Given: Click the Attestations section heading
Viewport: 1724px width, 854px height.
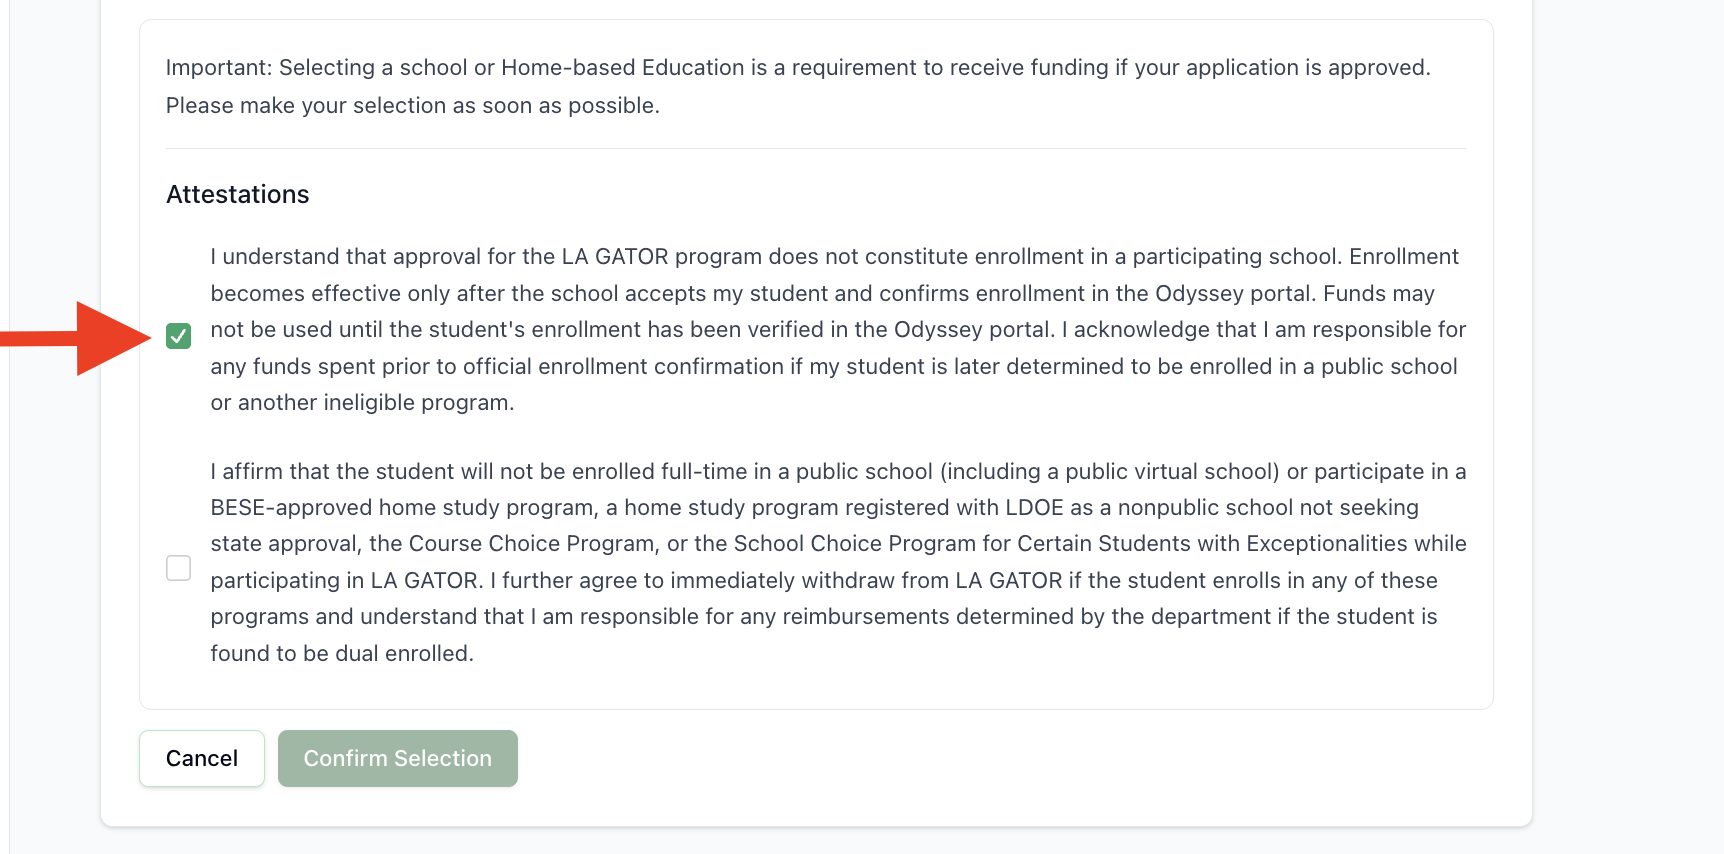Looking at the screenshot, I should 238,194.
